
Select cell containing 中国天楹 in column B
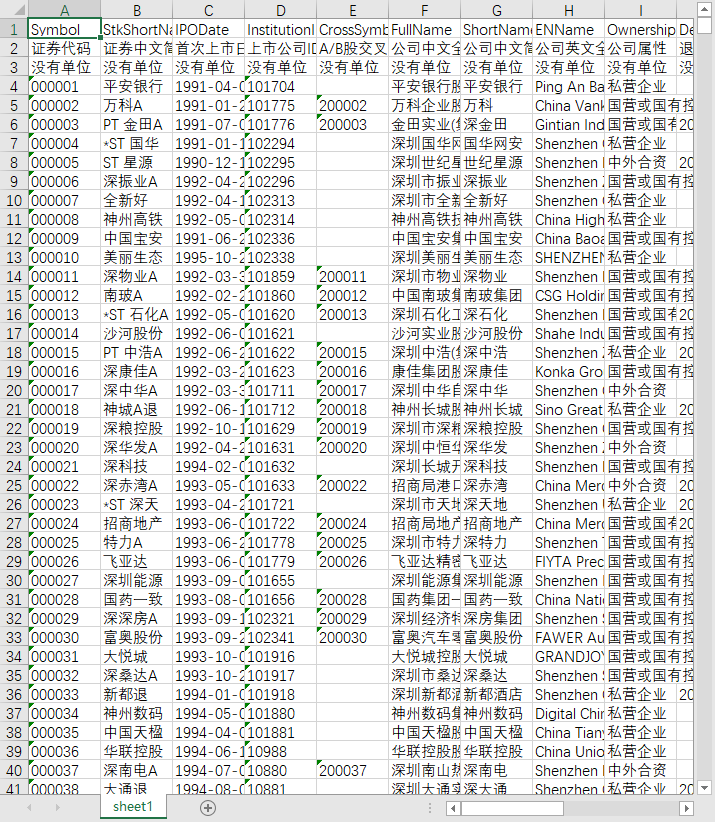click(137, 732)
